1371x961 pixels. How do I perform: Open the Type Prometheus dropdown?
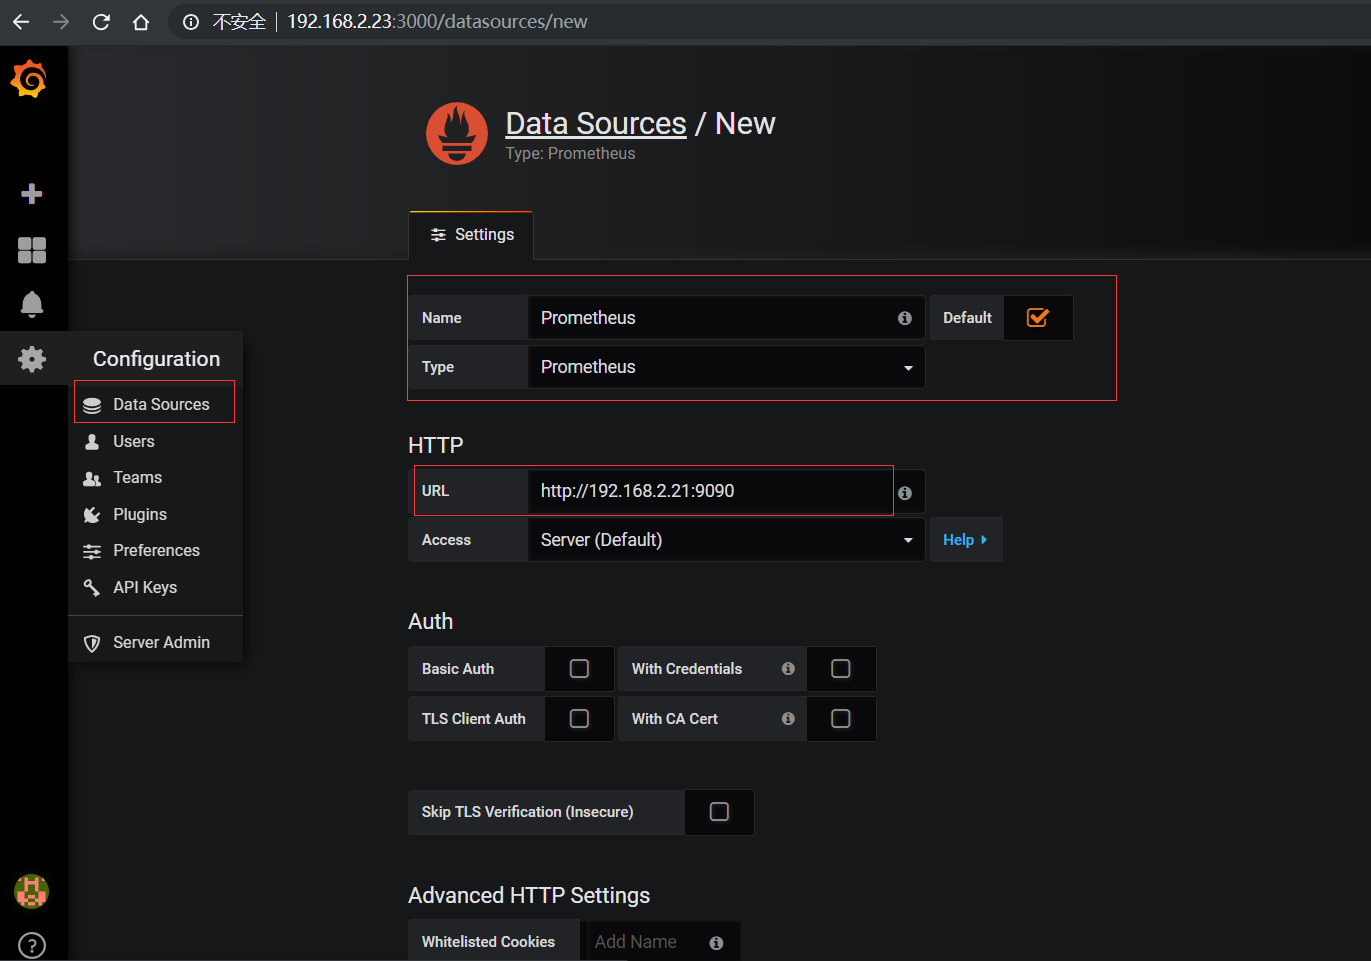point(725,367)
